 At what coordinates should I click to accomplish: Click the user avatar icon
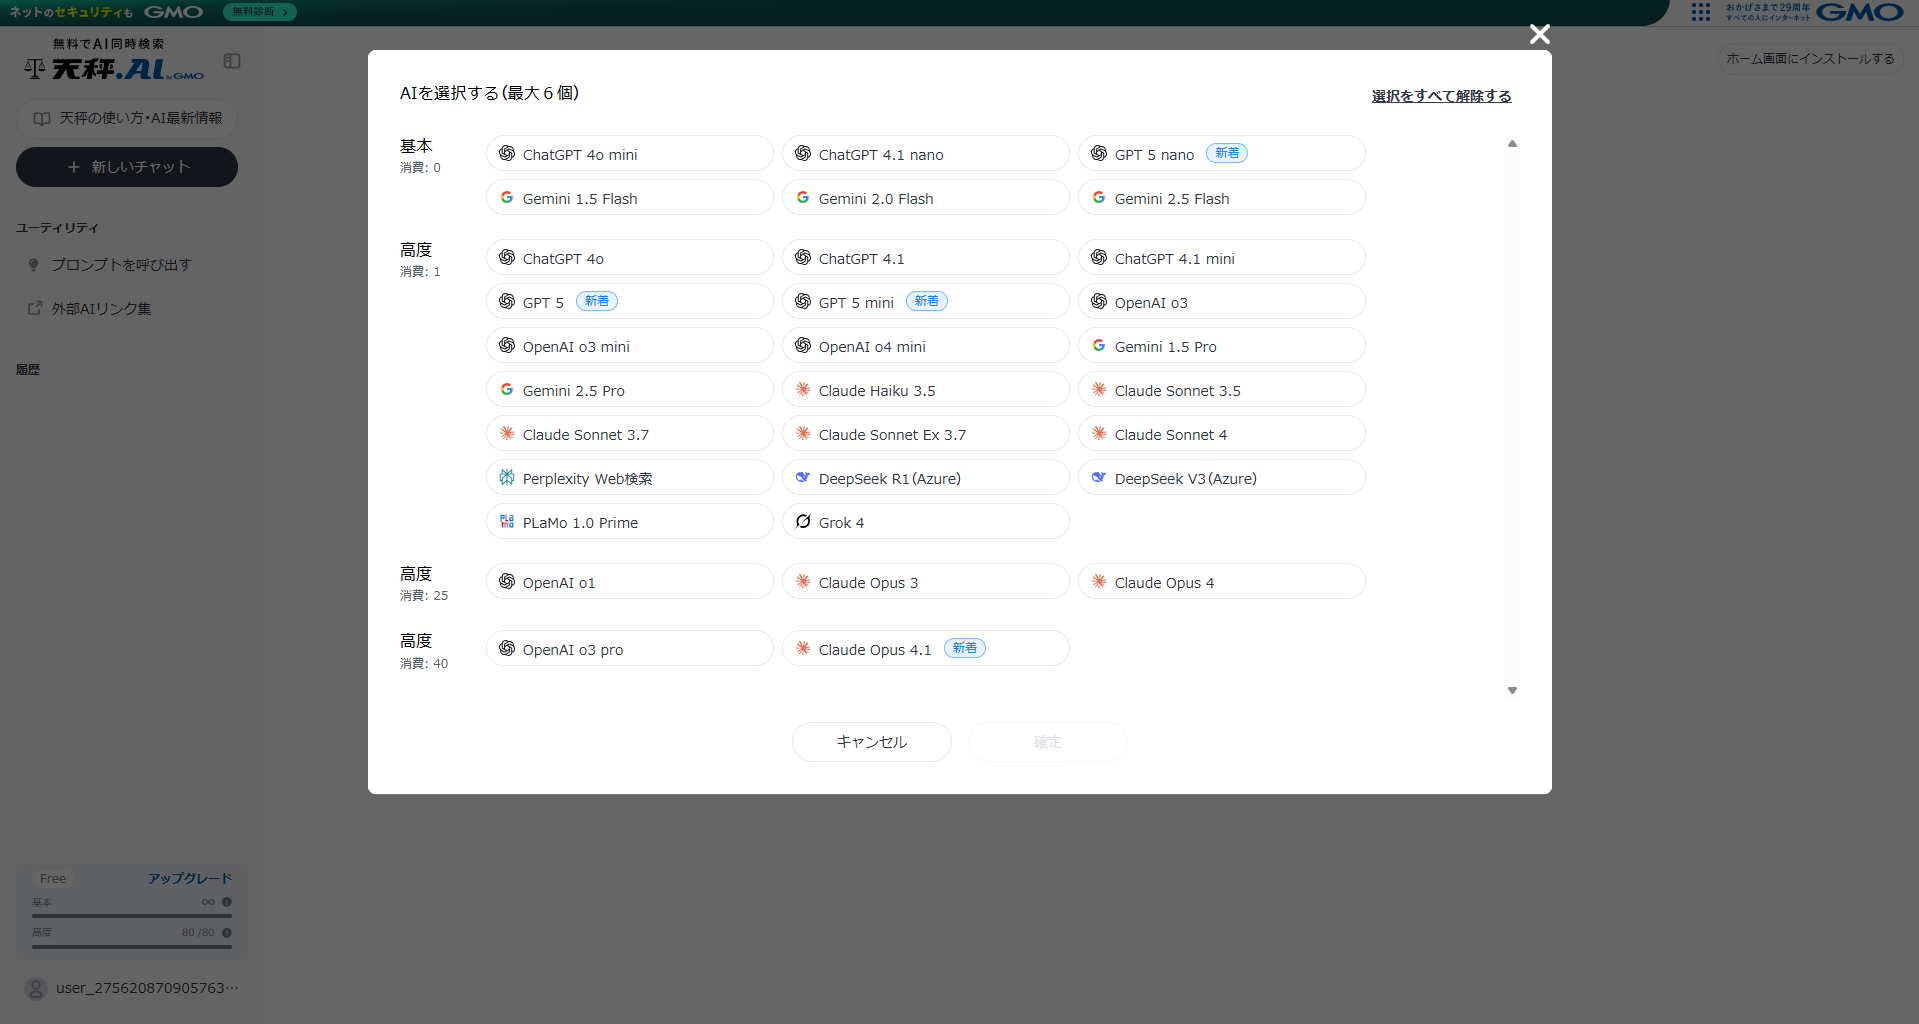tap(36, 988)
